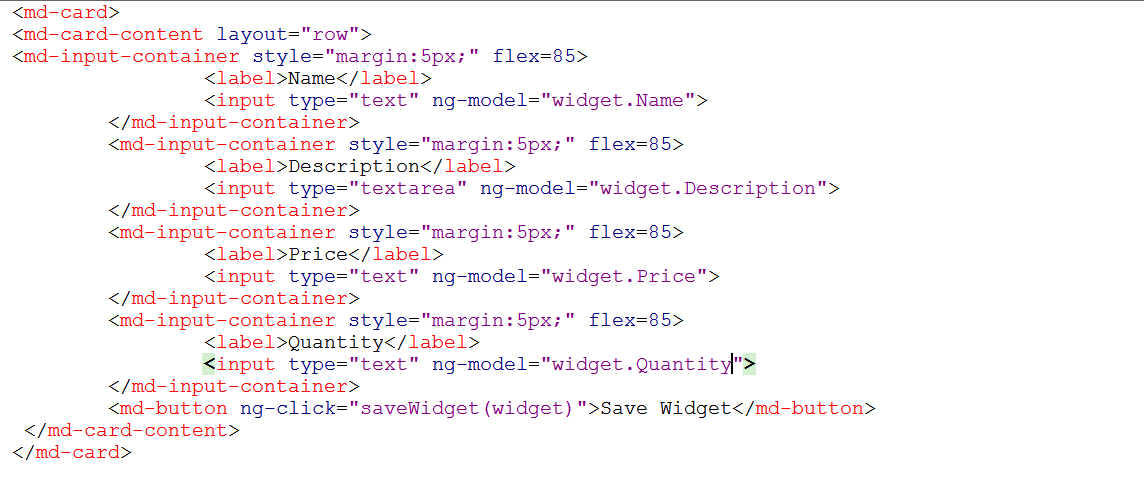Click the "widget.Name" ng-model value
This screenshot has height=496, width=1144.
click(x=617, y=100)
